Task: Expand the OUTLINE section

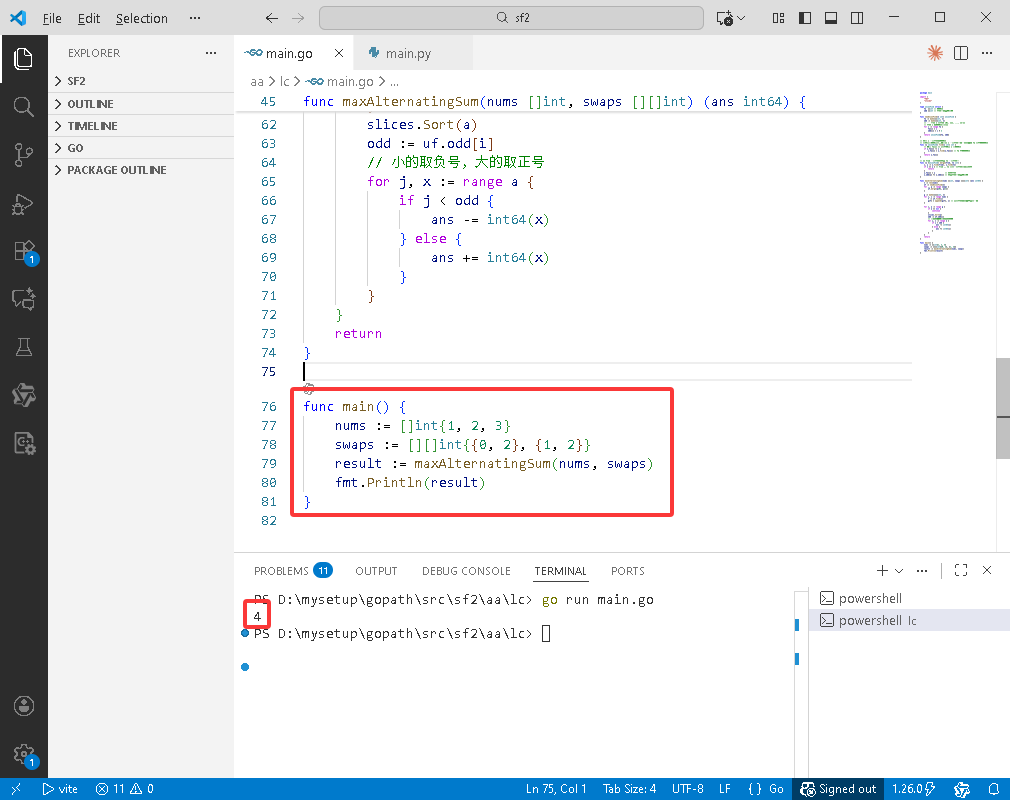Action: 141,104
